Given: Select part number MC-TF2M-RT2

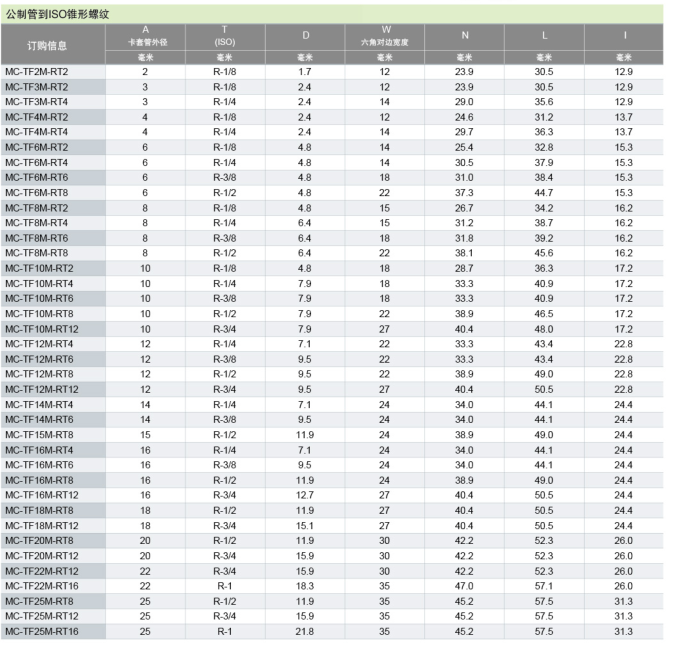Looking at the screenshot, I should [x=37, y=72].
